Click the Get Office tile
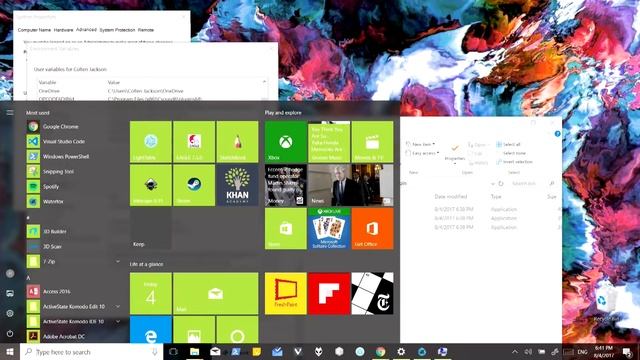 pos(372,229)
